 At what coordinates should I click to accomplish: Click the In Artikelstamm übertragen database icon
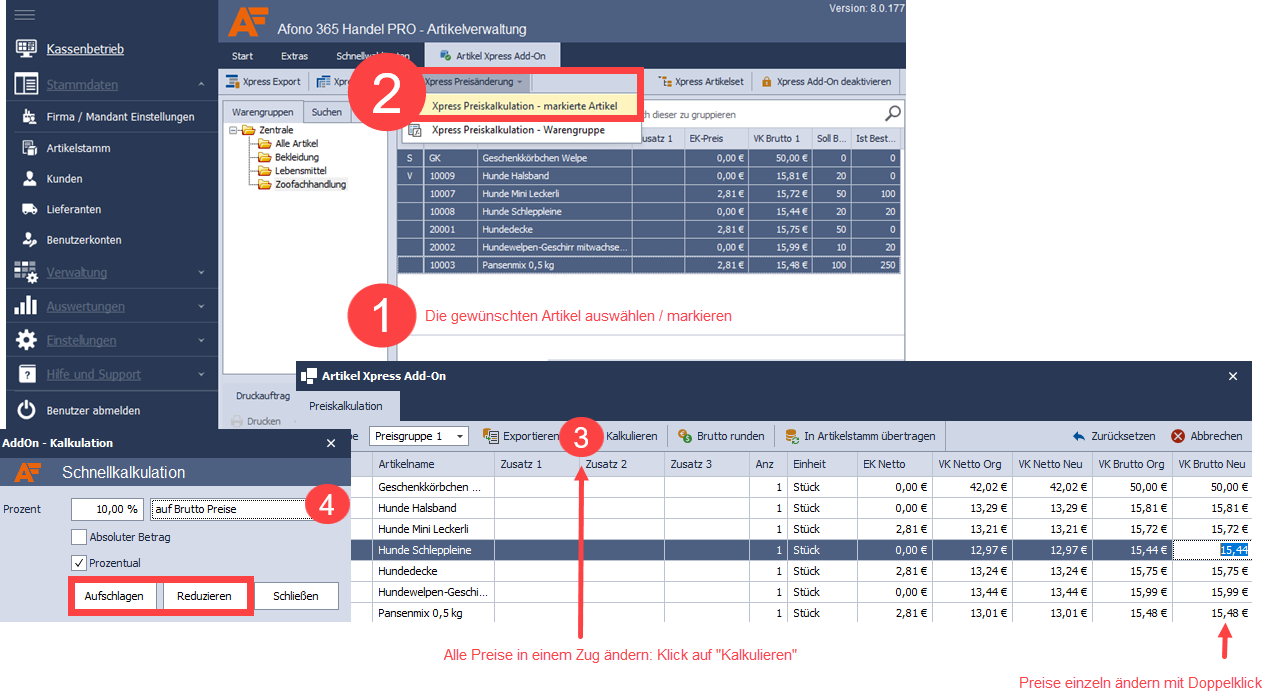[x=792, y=436]
